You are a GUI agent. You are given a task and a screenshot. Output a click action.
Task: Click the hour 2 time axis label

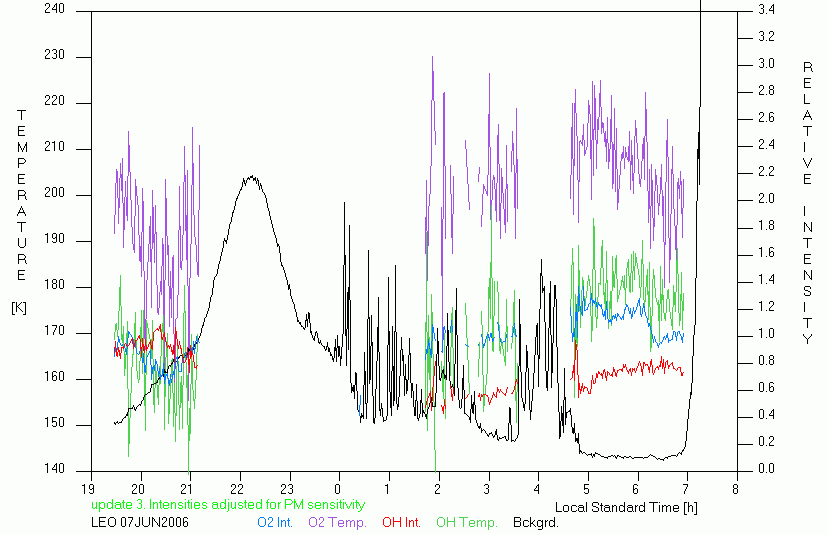coord(437,489)
